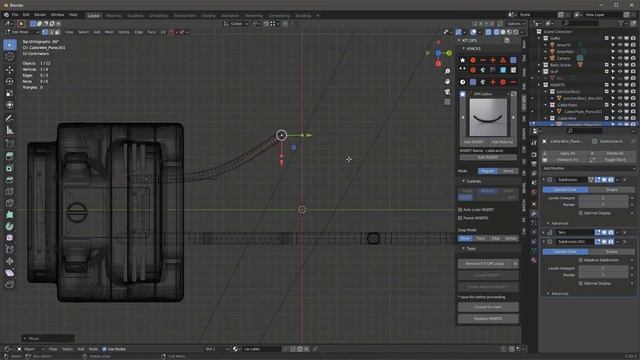
Task: Click the Blender logo menu icon
Action: (x=6, y=15)
